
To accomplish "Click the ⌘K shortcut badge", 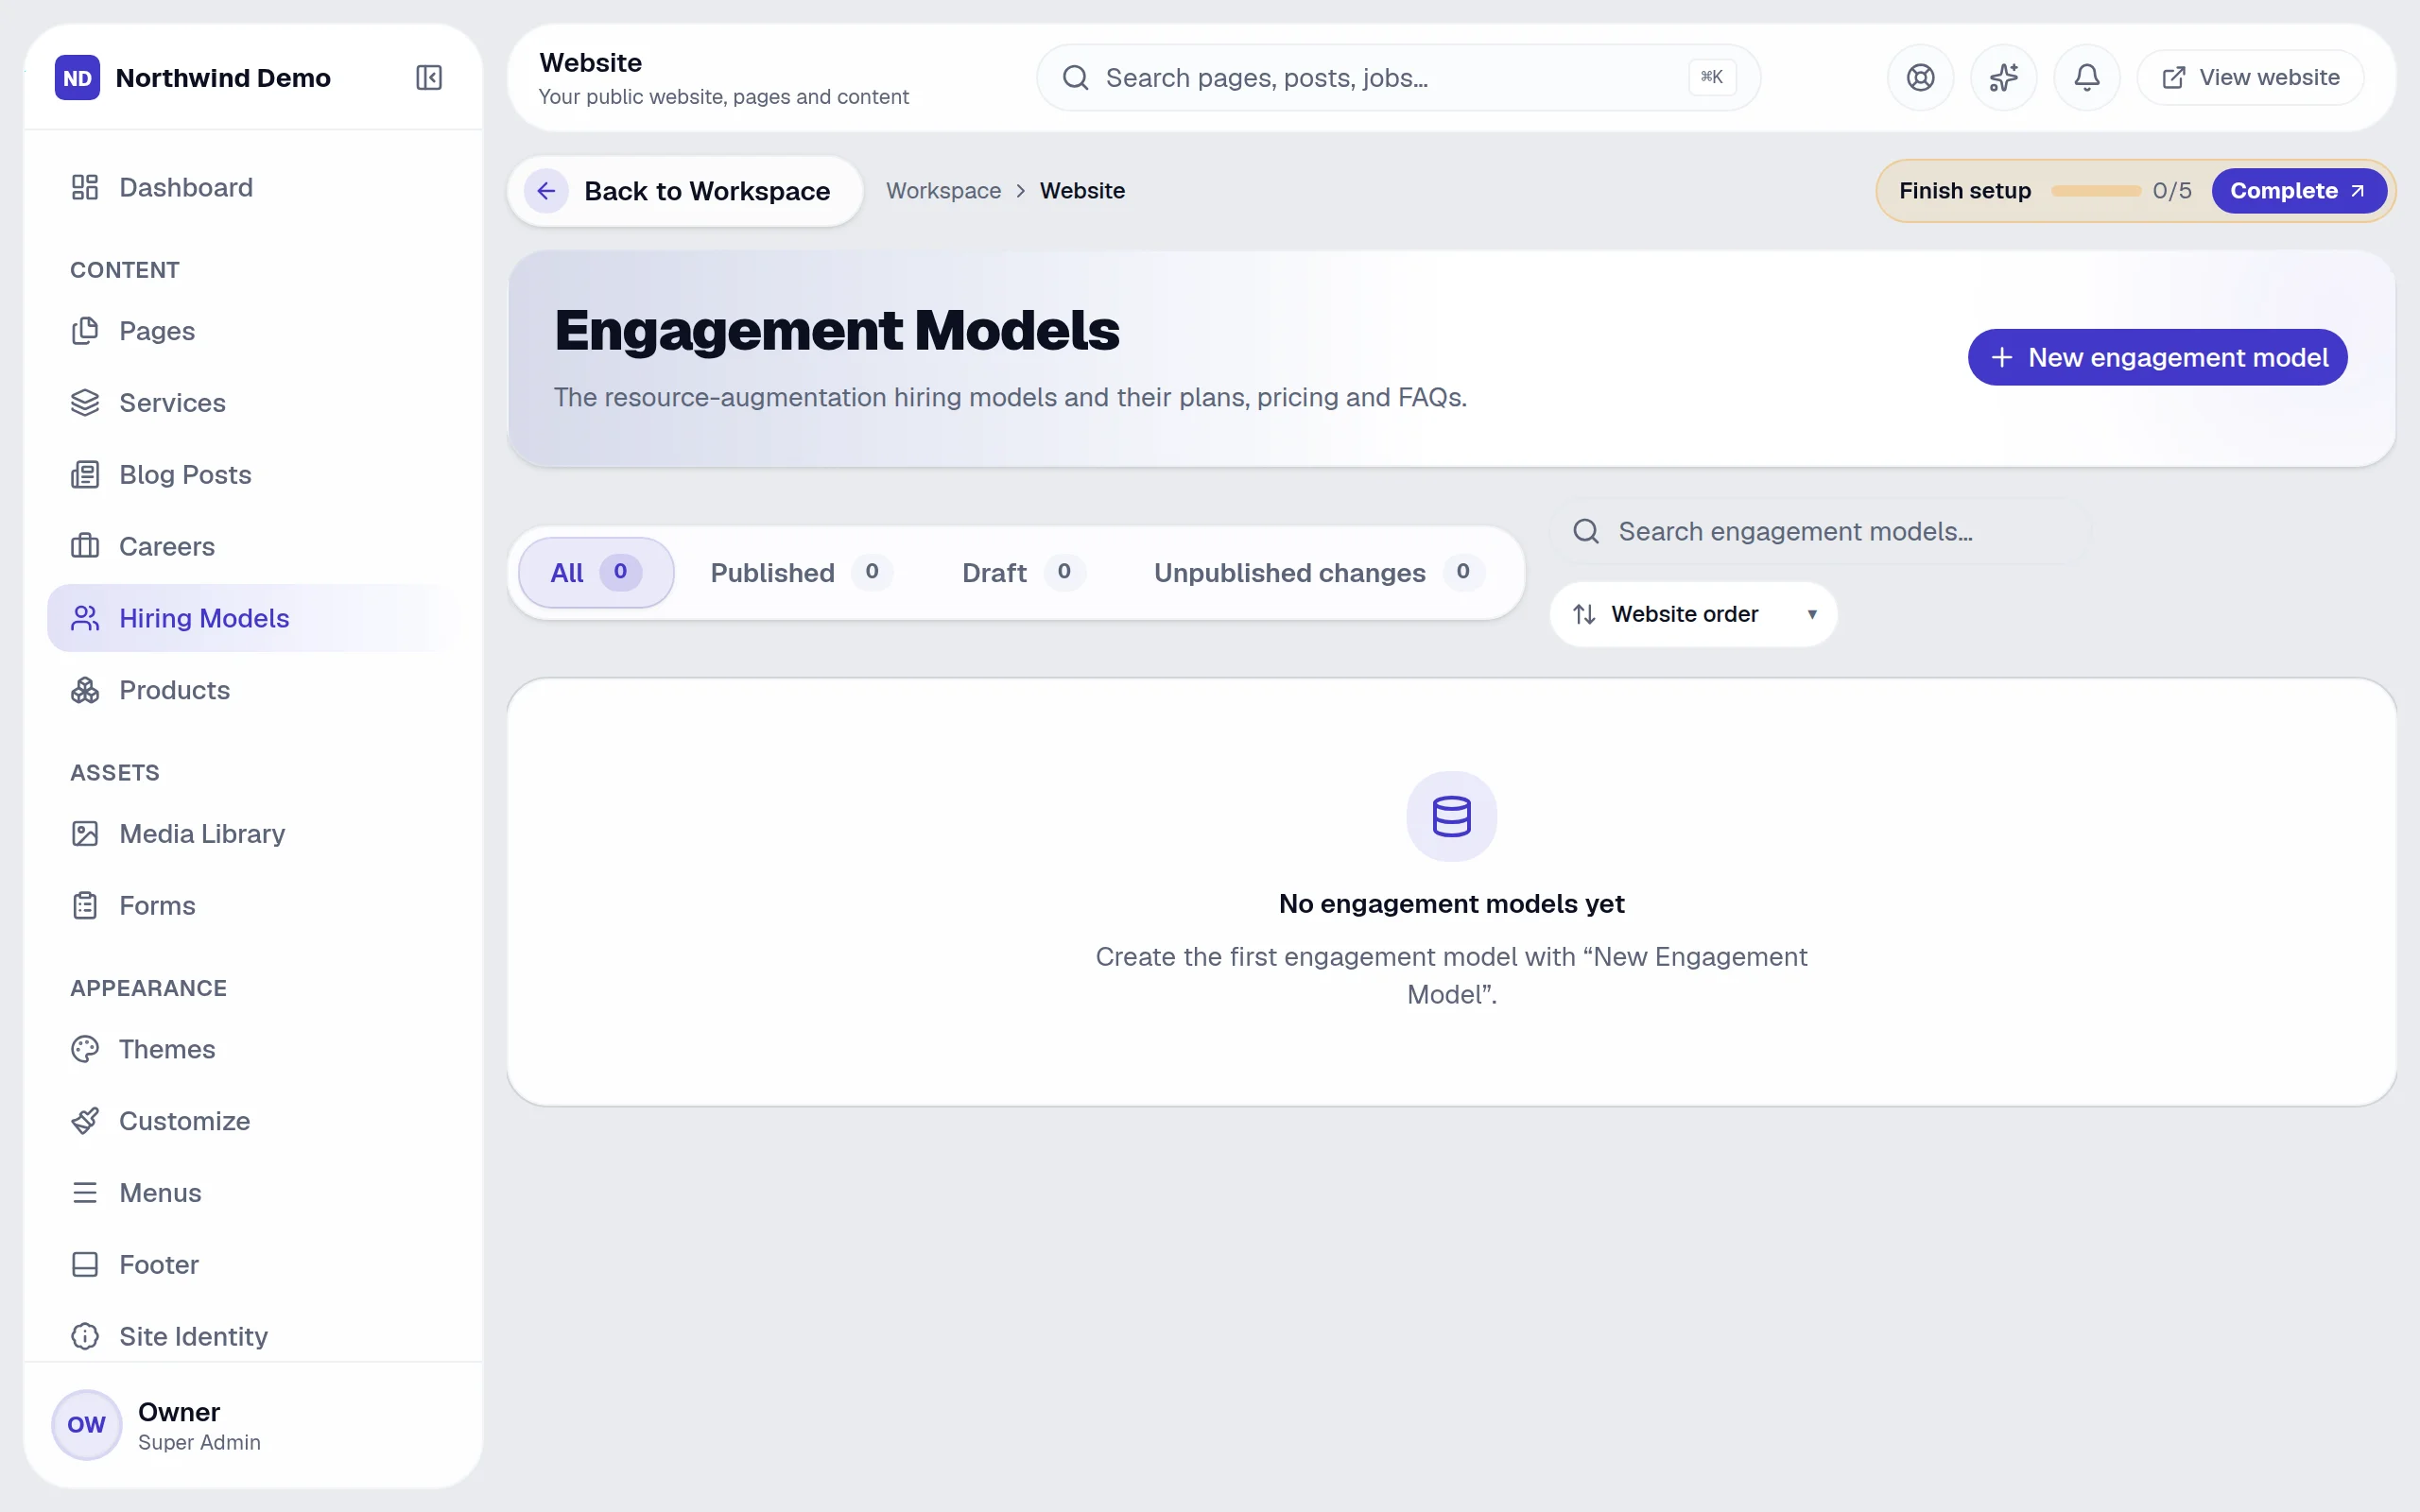I will (1712, 78).
